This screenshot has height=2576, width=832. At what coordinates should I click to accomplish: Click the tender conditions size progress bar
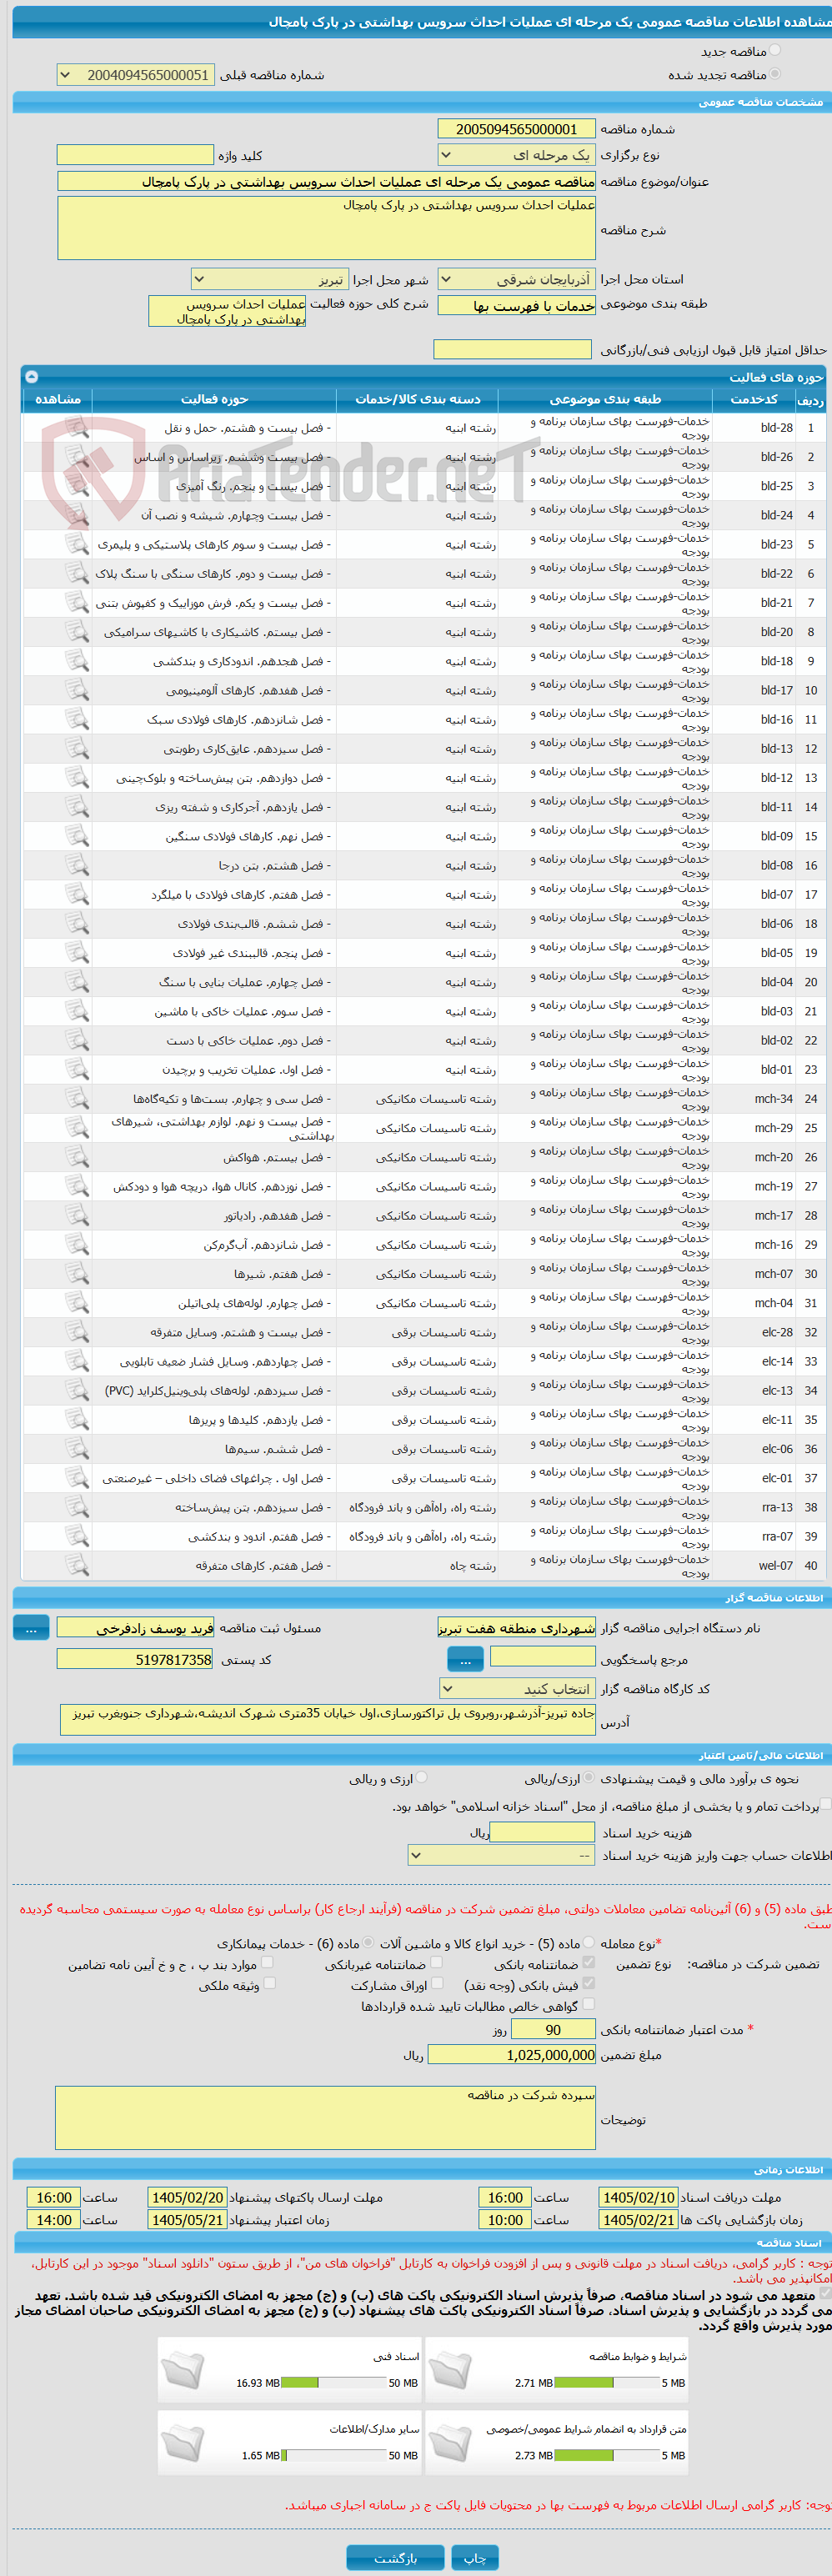tap(606, 2383)
